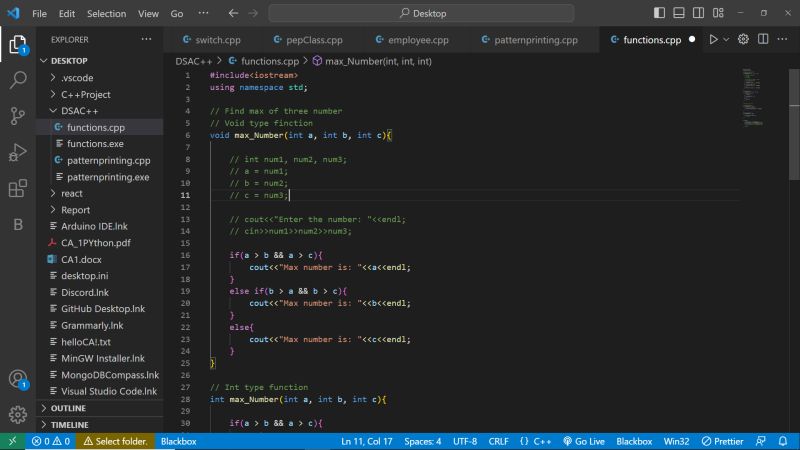Click the Desktop command center search box
800x450 pixels.
click(x=421, y=13)
